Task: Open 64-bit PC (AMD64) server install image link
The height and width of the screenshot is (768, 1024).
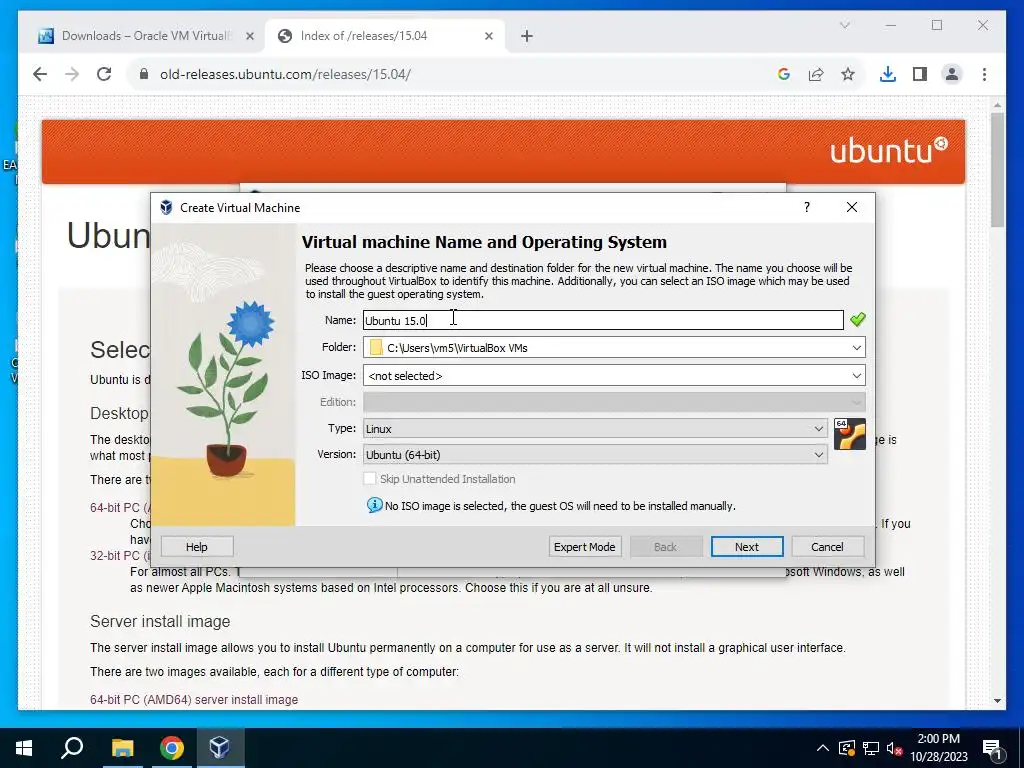Action: [x=194, y=699]
